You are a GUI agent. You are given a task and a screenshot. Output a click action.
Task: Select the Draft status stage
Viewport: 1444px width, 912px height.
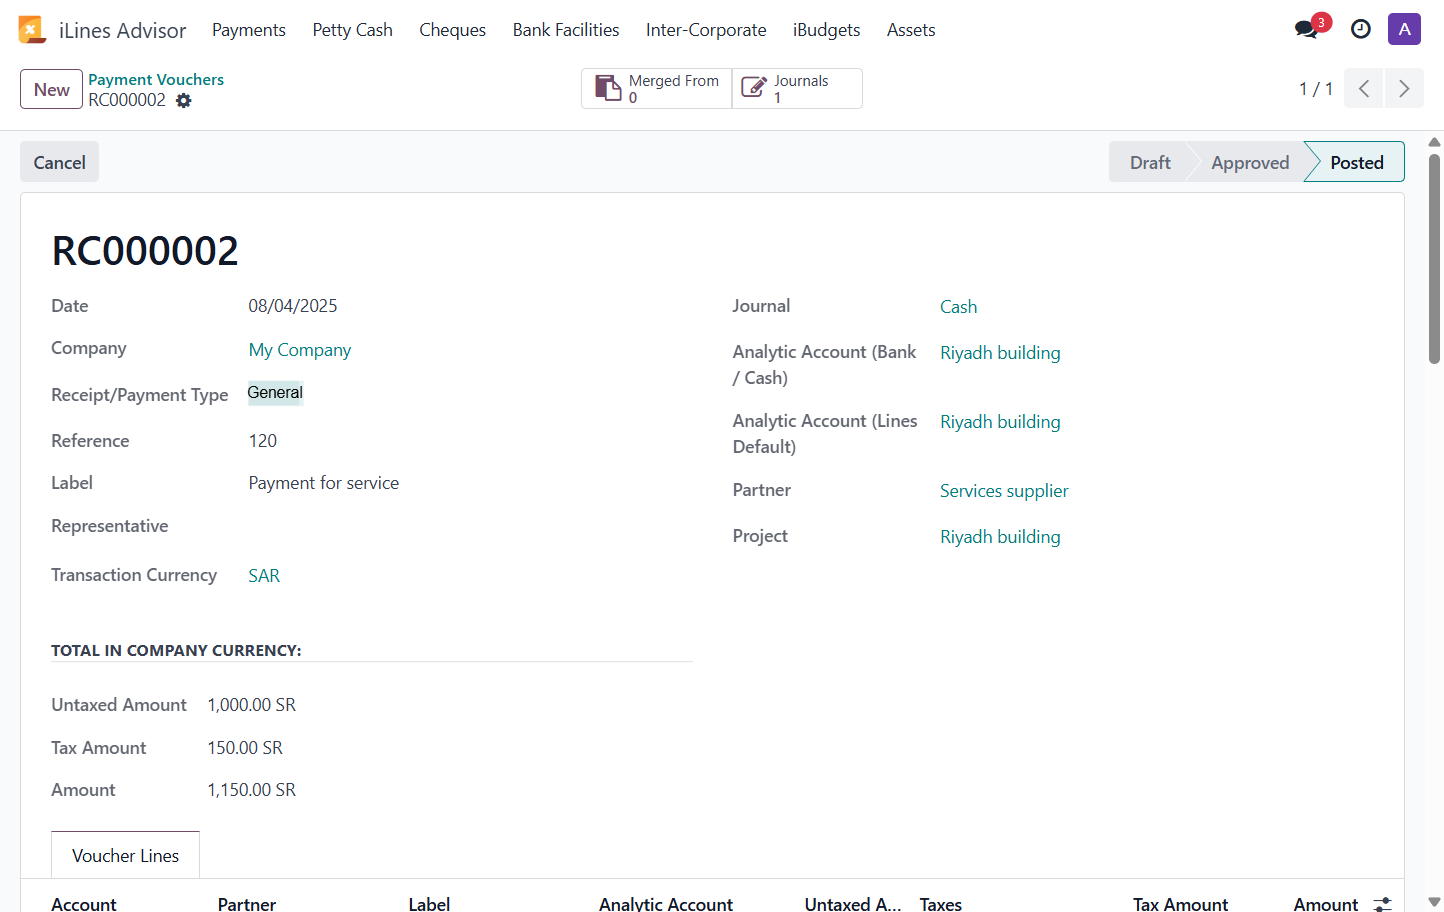coord(1150,162)
